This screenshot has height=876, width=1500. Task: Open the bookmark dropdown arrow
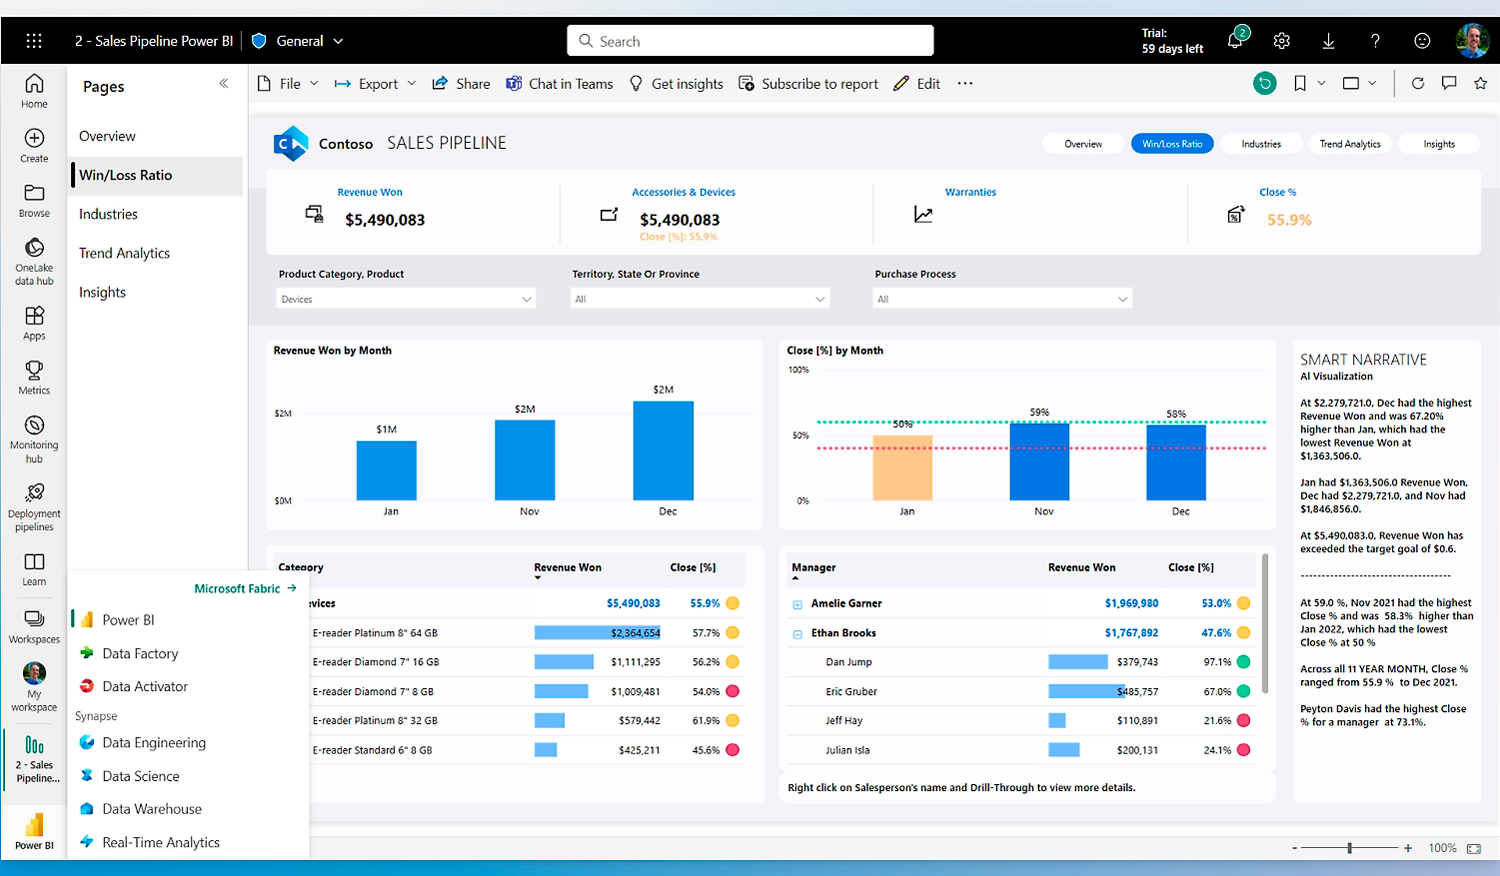pyautogui.click(x=1321, y=83)
